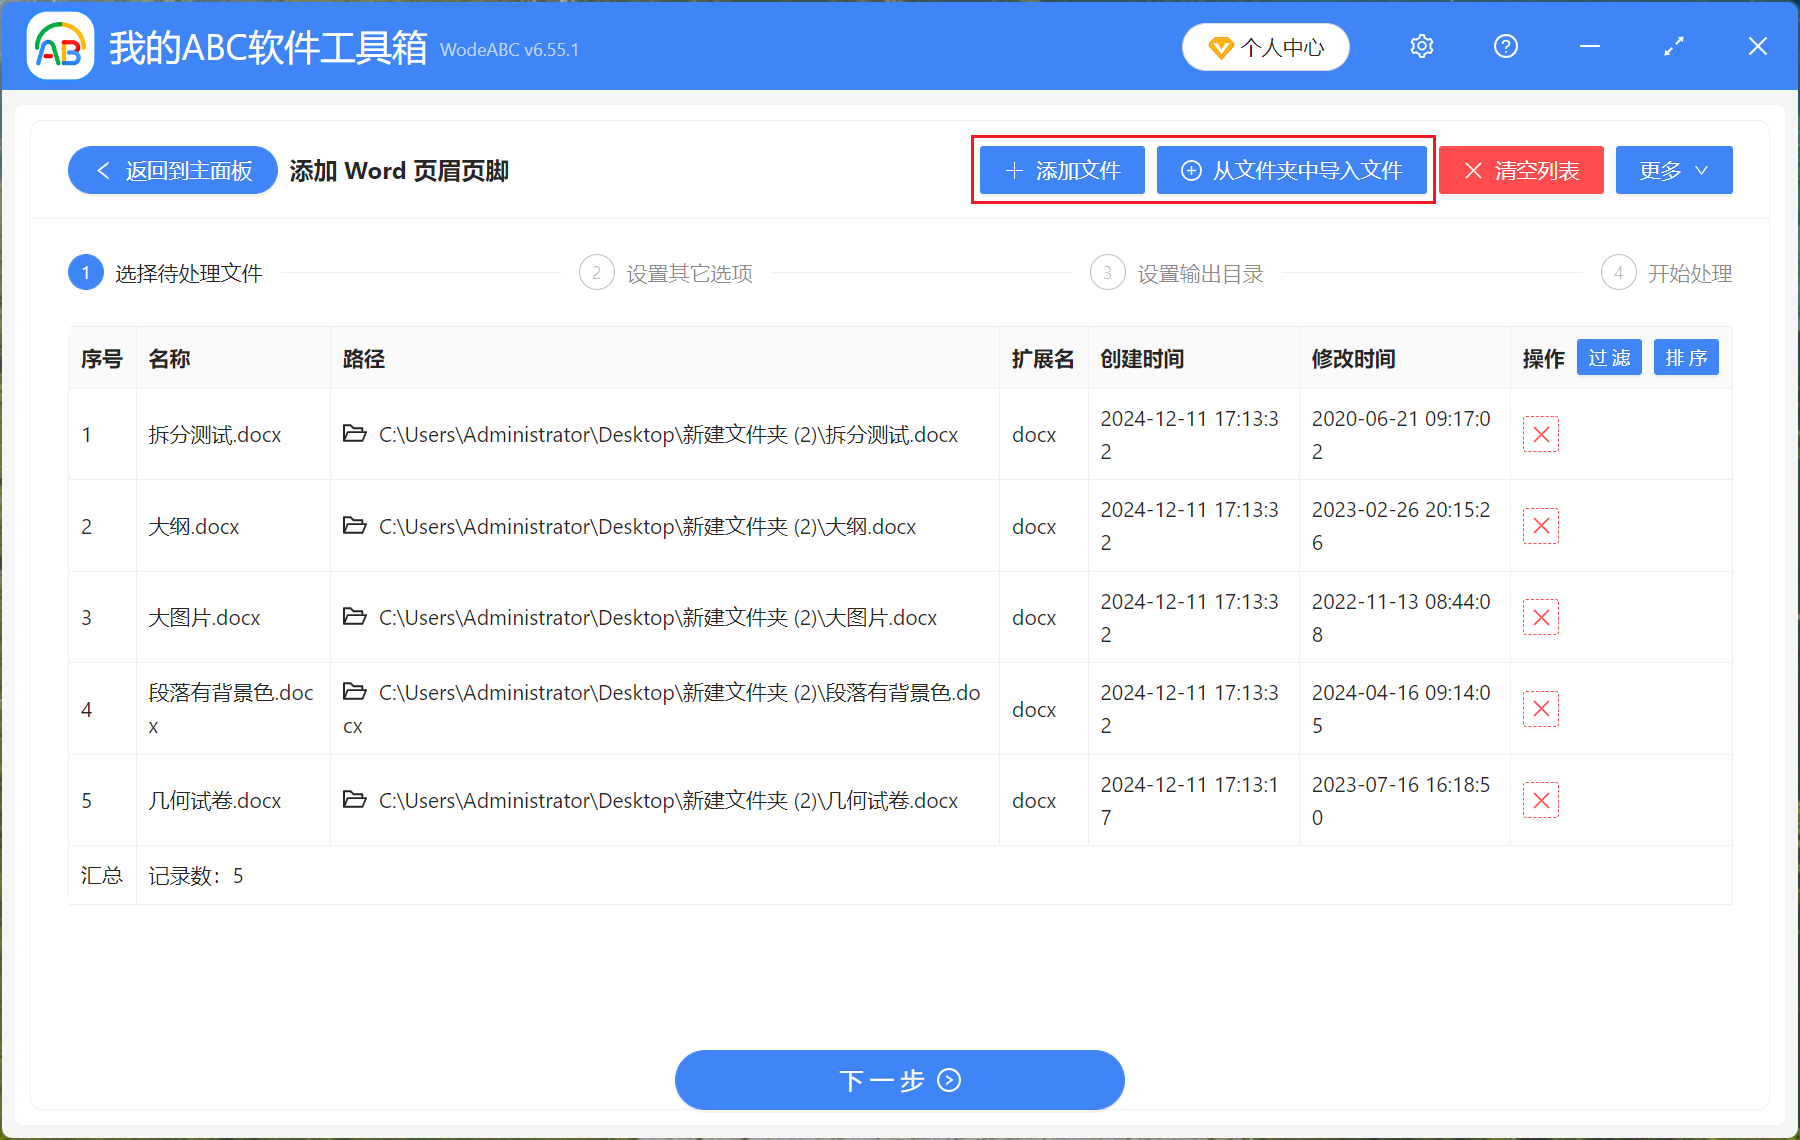The height and width of the screenshot is (1140, 1800).
Task: Click the folder icon on the 大纲.docx row
Action: pos(355,526)
